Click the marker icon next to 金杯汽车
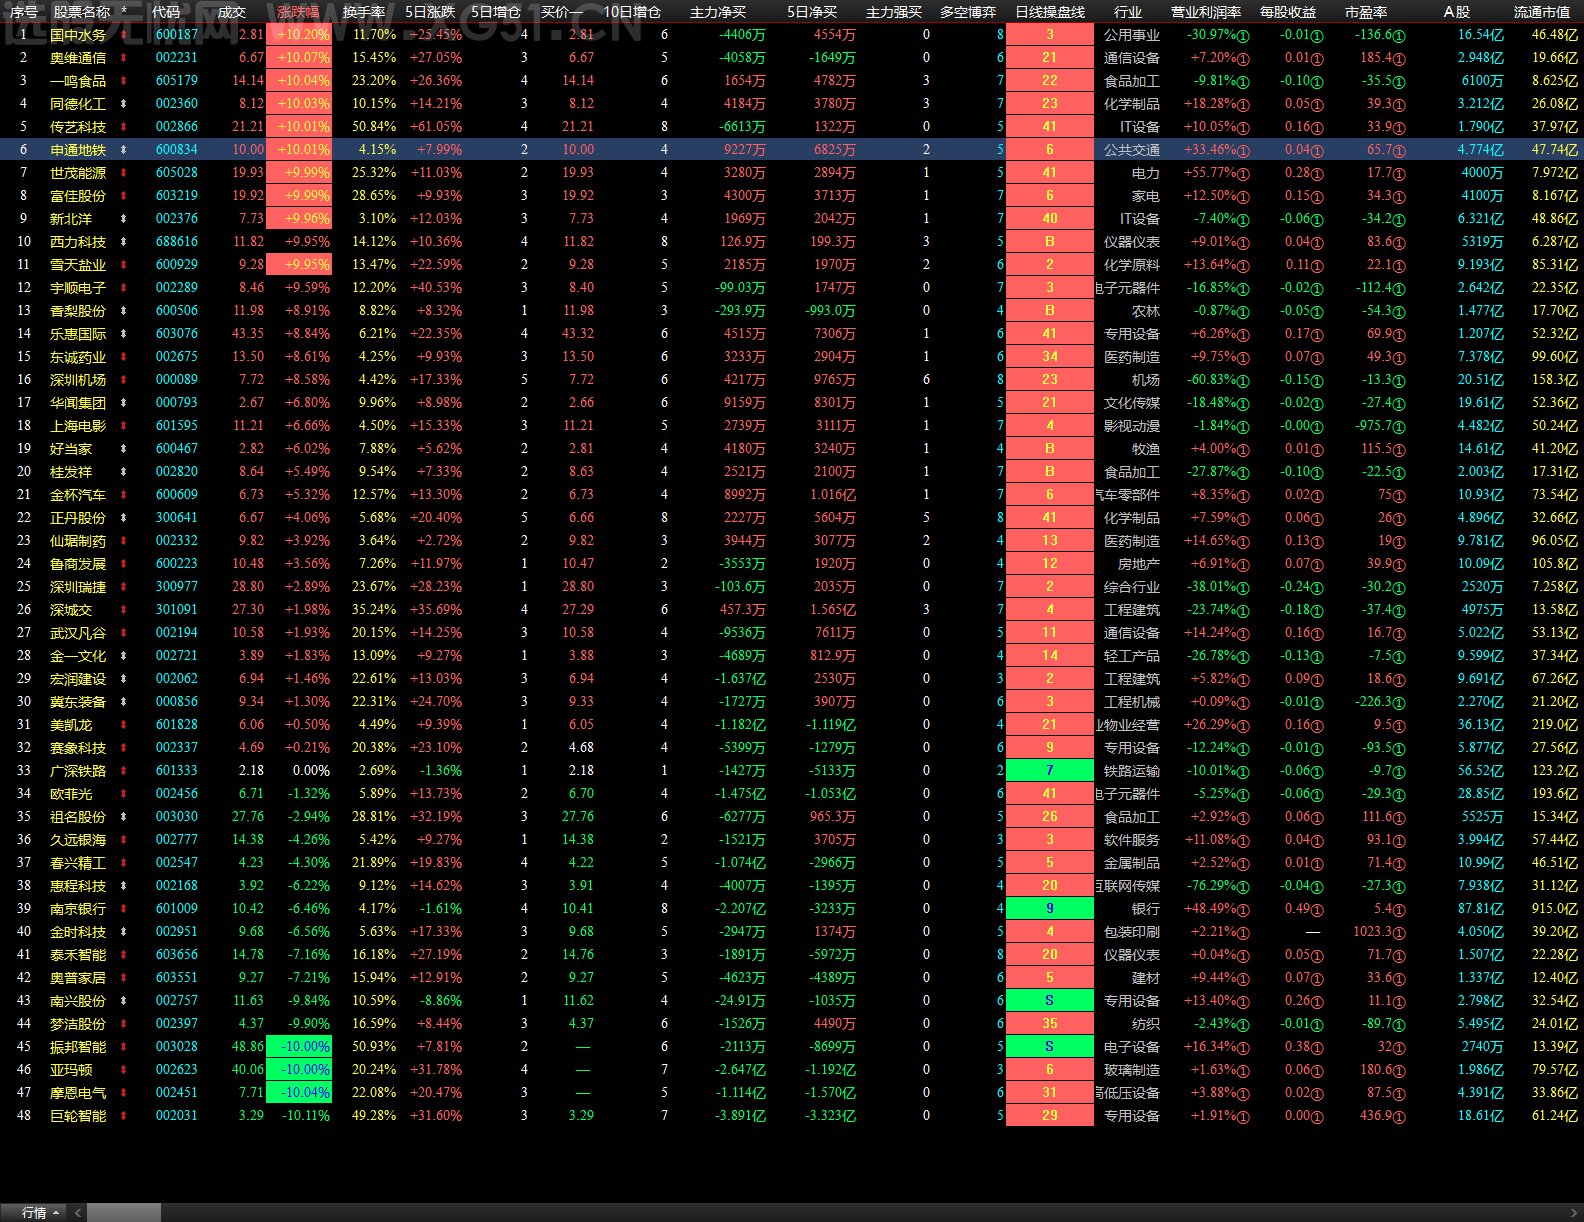 tap(124, 495)
